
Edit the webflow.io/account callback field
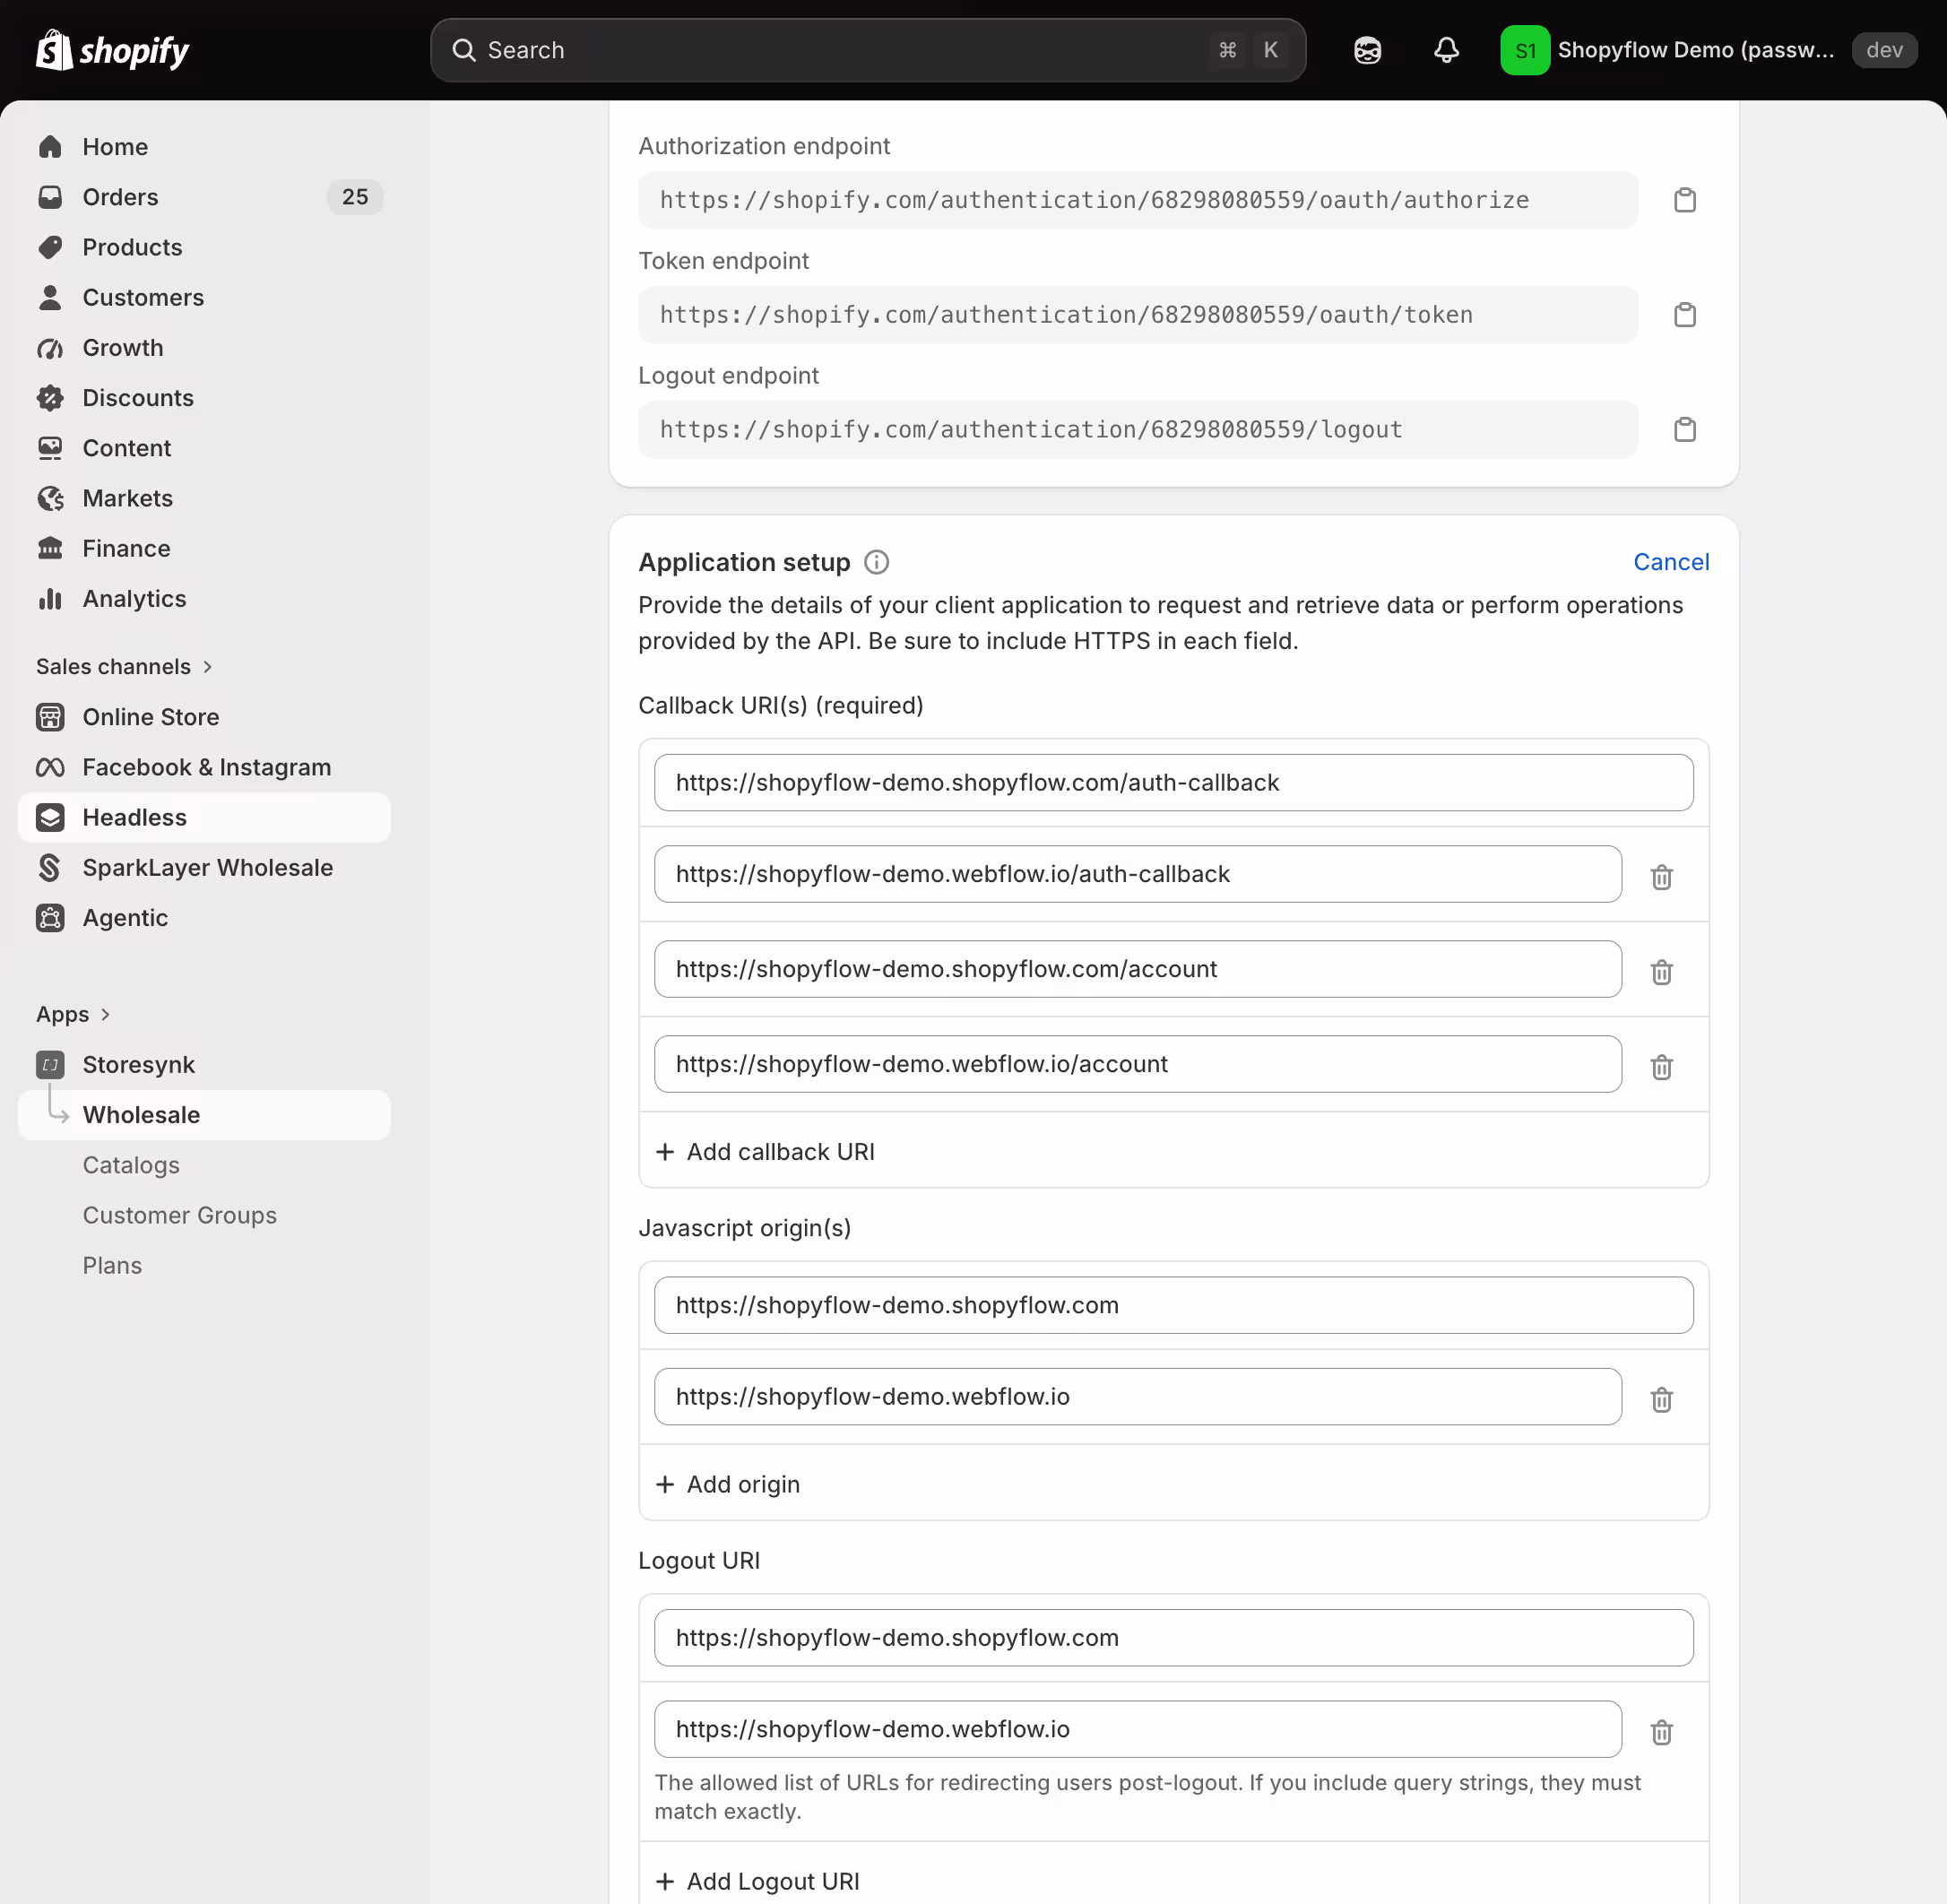(x=1138, y=1064)
